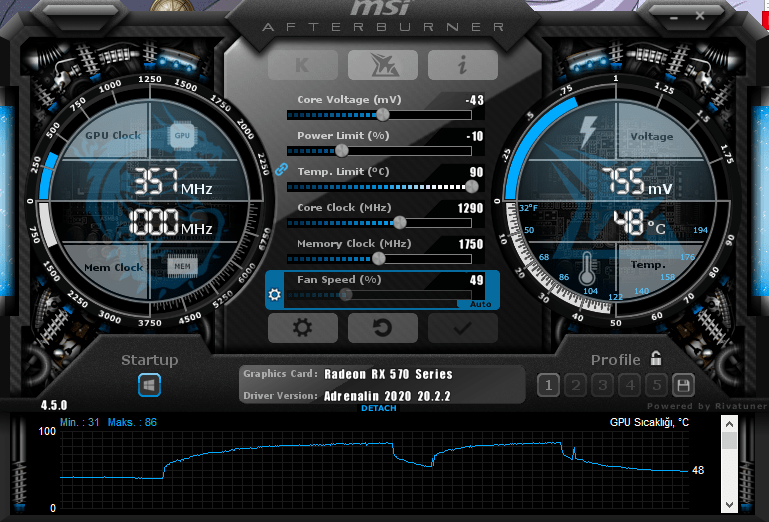Click the monitor graph scrollbar thumb

point(729,440)
